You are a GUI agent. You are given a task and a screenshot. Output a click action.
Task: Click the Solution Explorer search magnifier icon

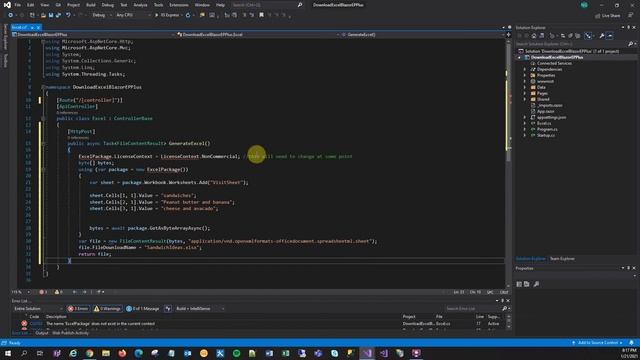pyautogui.click(x=631, y=44)
